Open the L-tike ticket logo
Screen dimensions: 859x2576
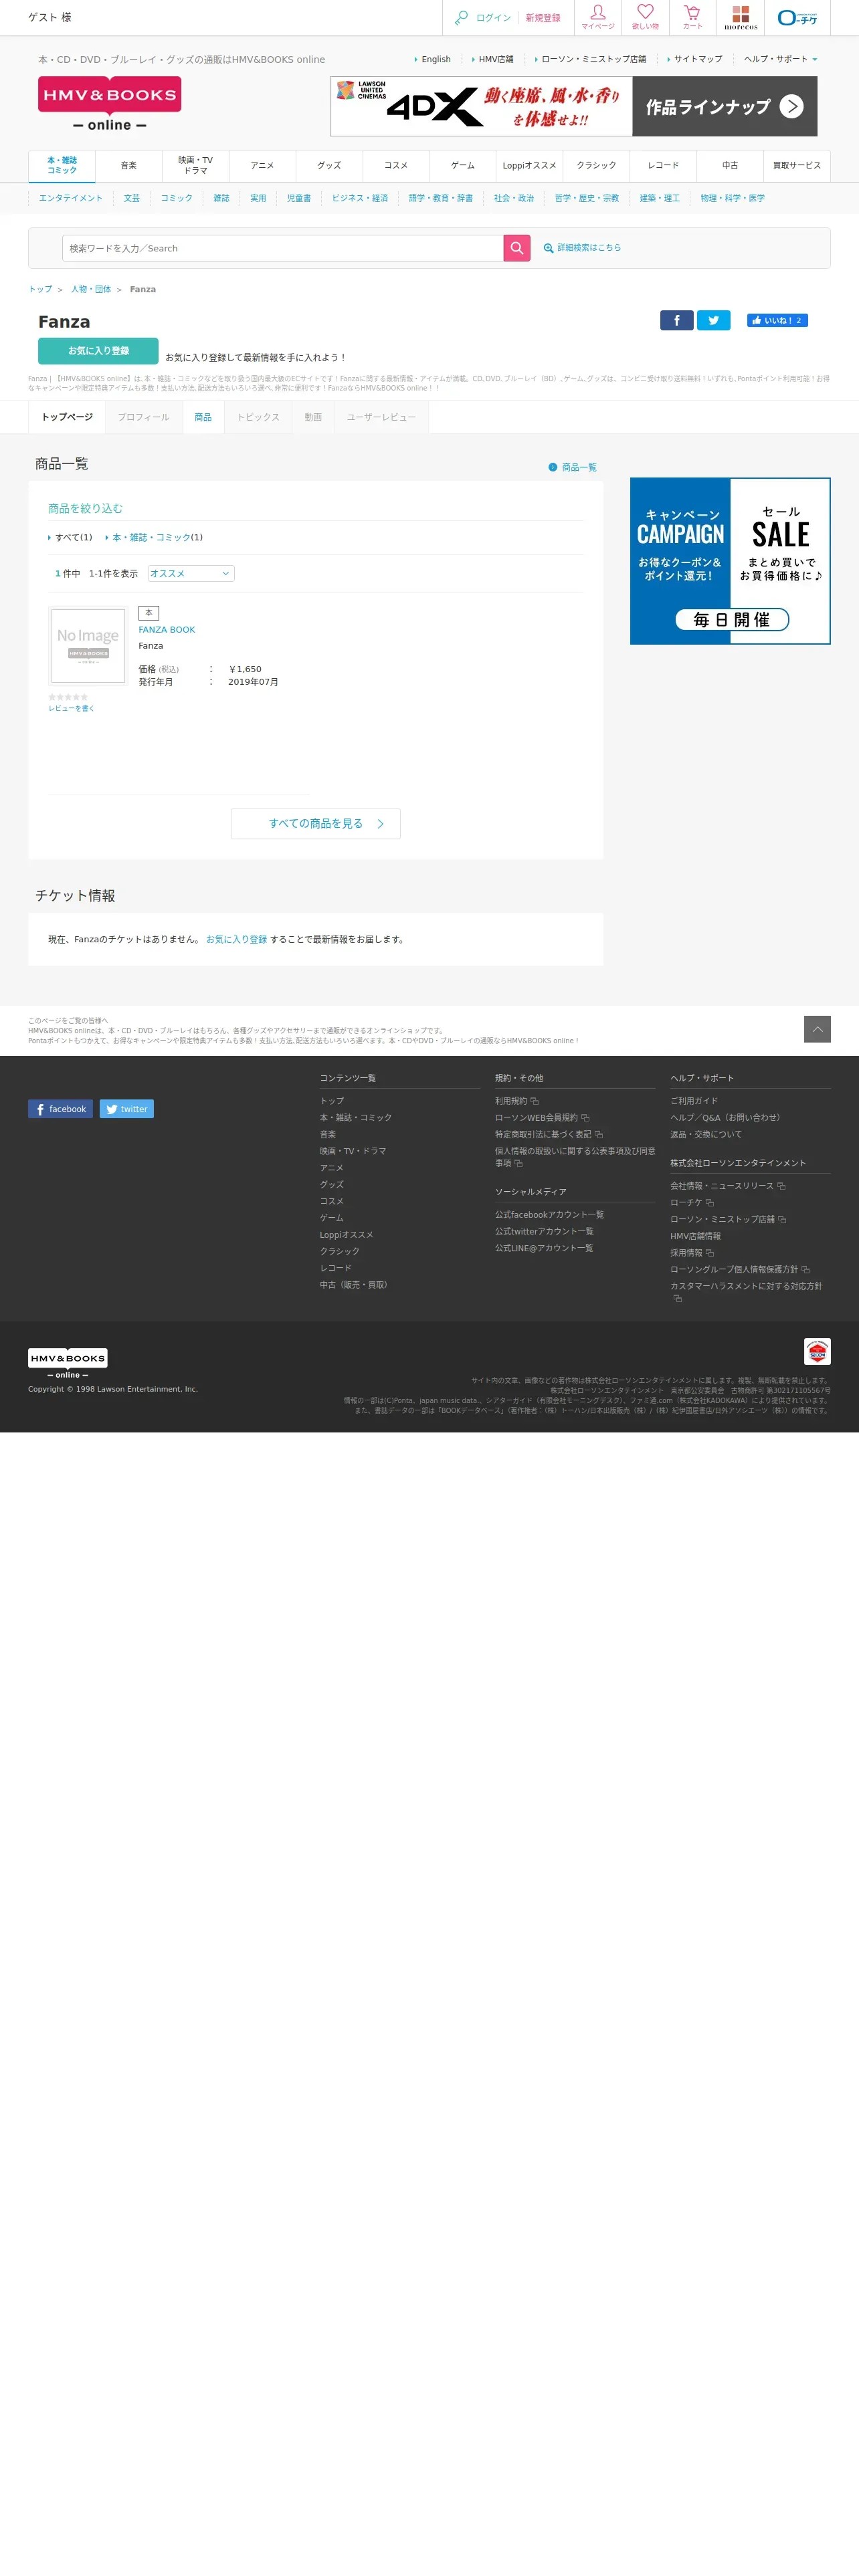coord(798,18)
